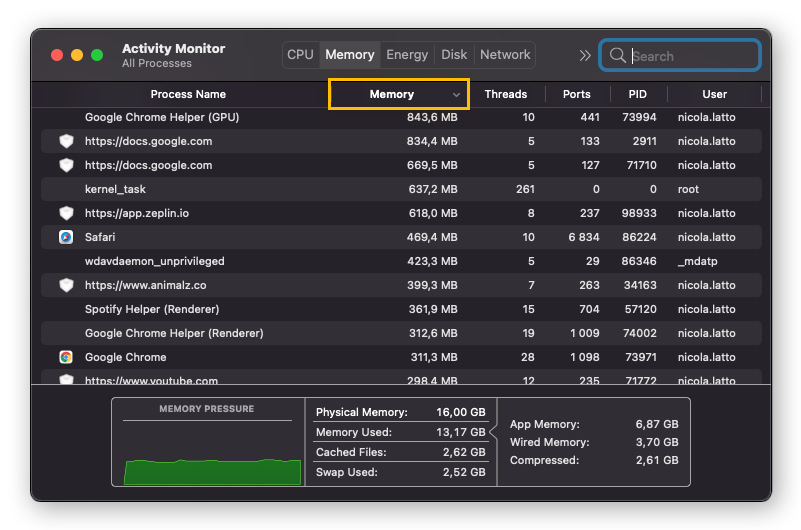
Task: Click the Physical Memory 16,00 GB row
Action: (x=400, y=412)
